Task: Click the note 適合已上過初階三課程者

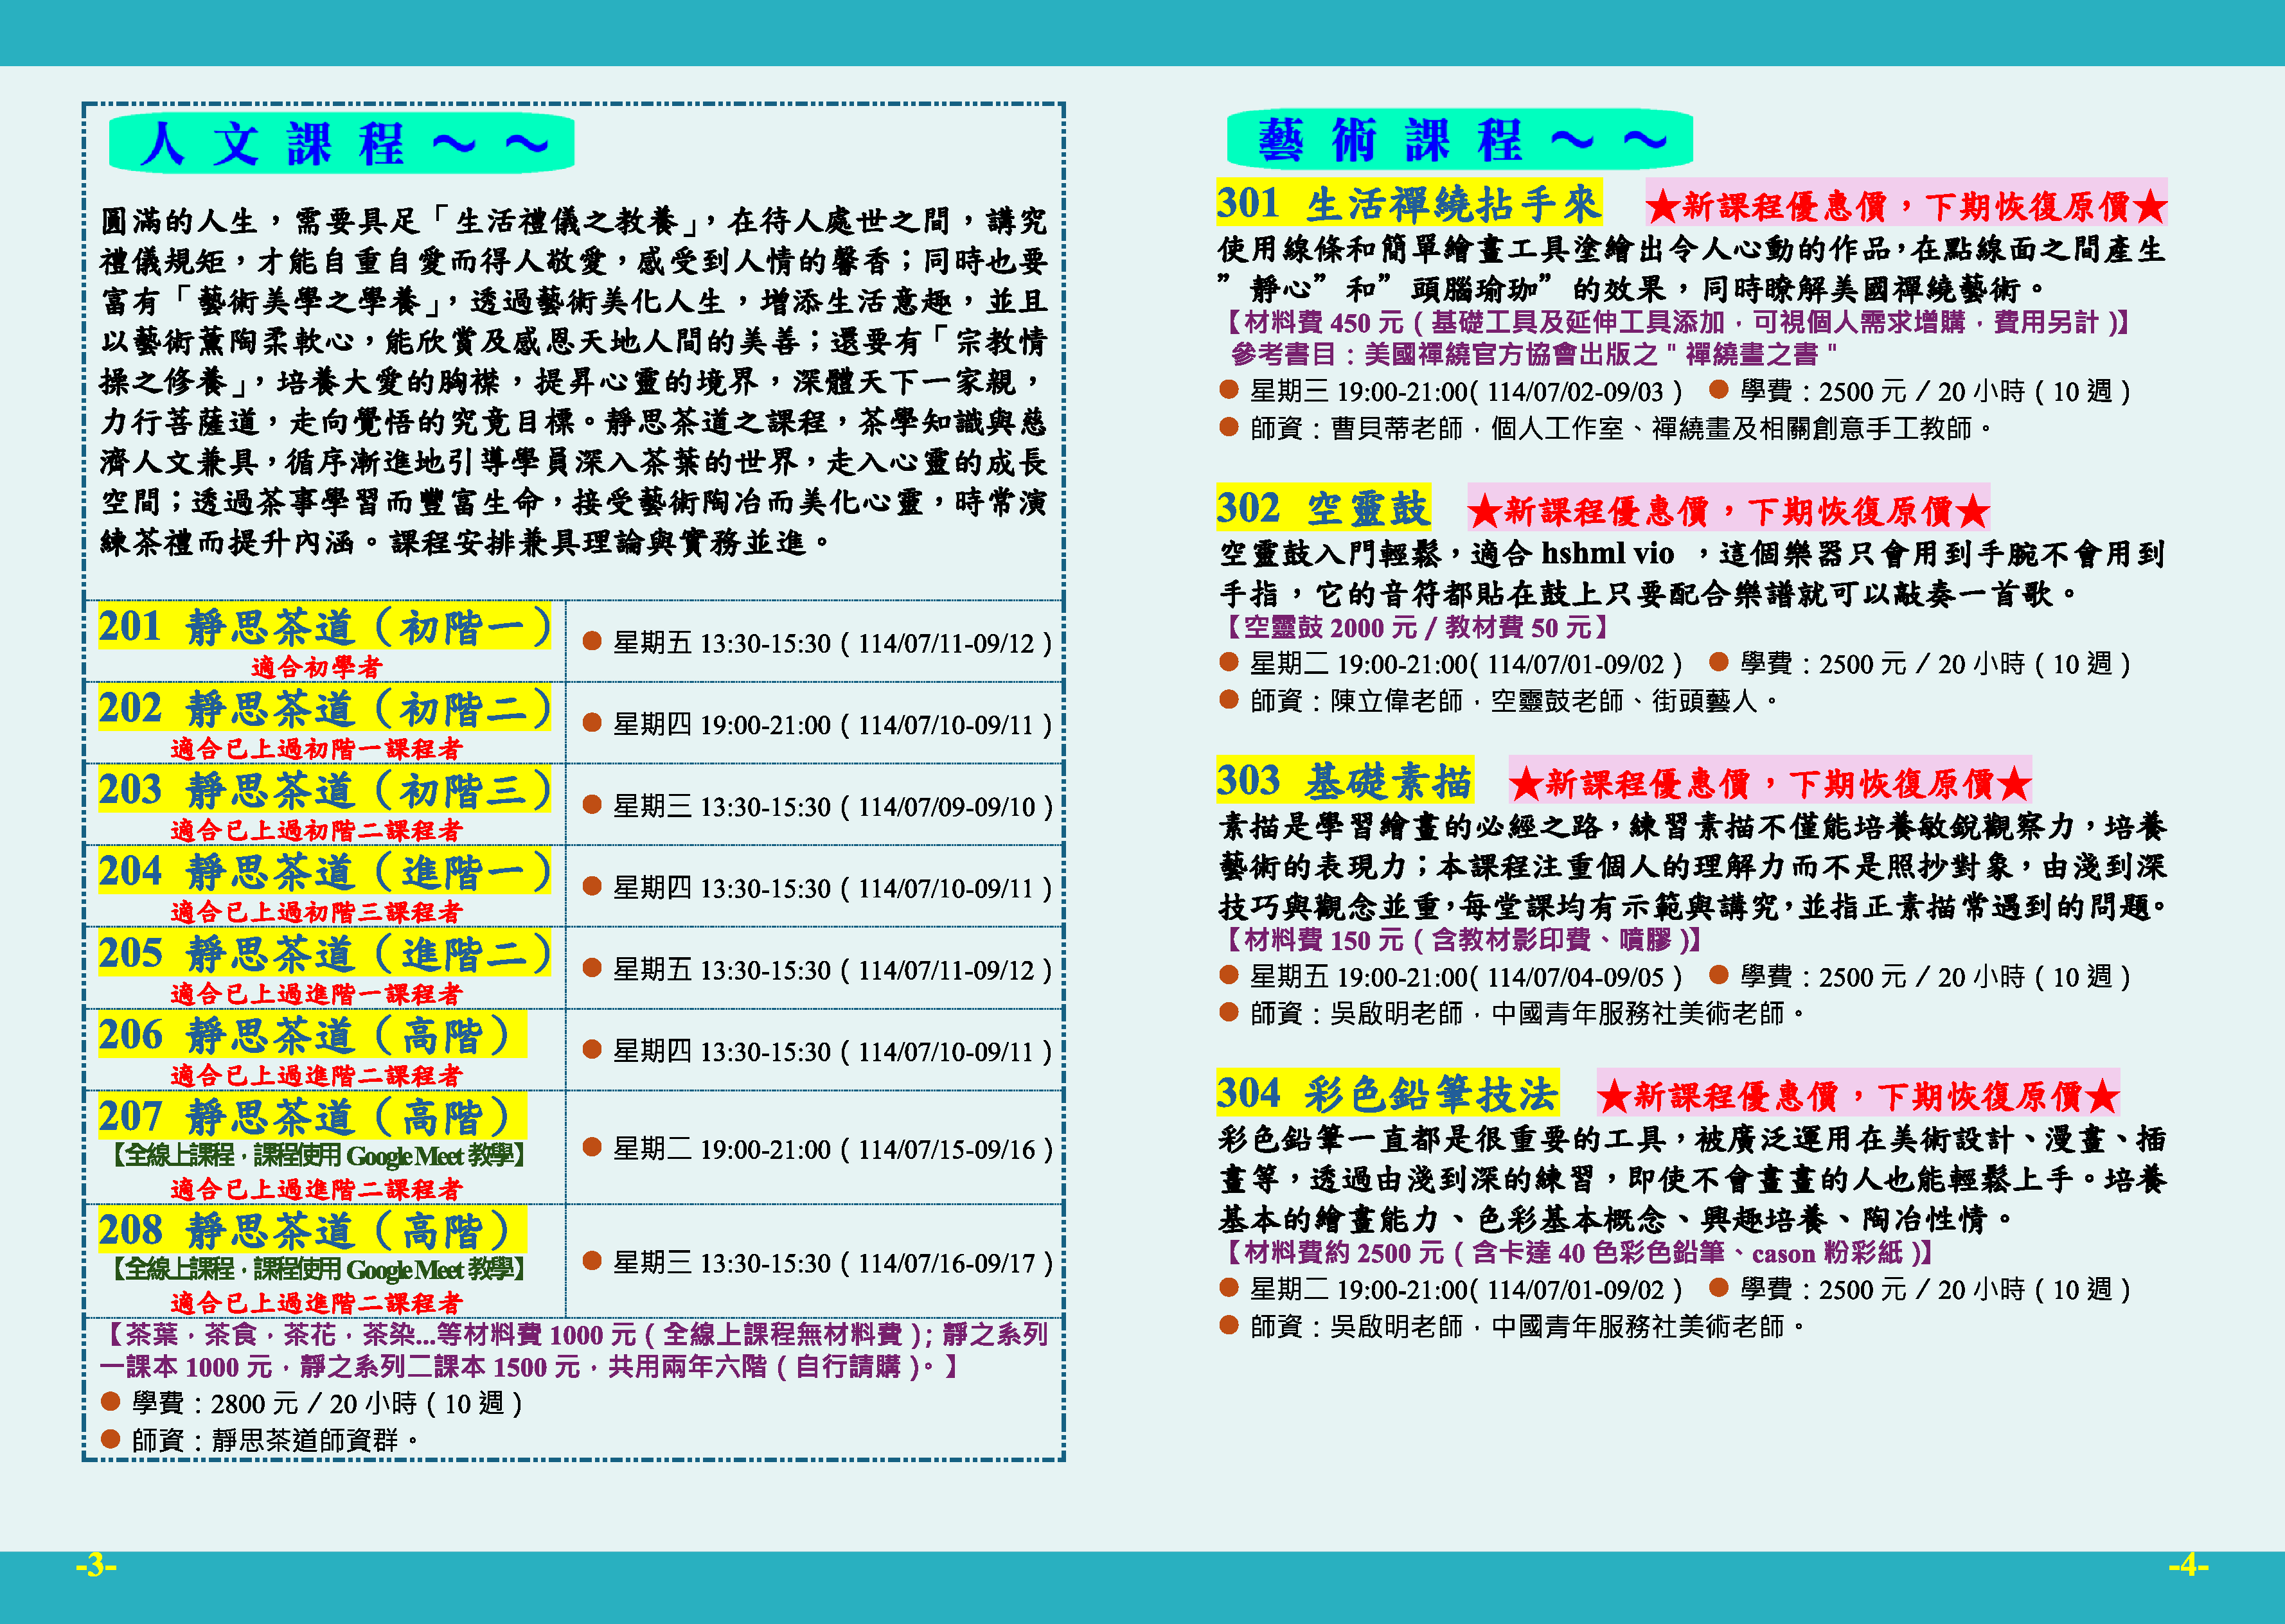Action: point(316,912)
